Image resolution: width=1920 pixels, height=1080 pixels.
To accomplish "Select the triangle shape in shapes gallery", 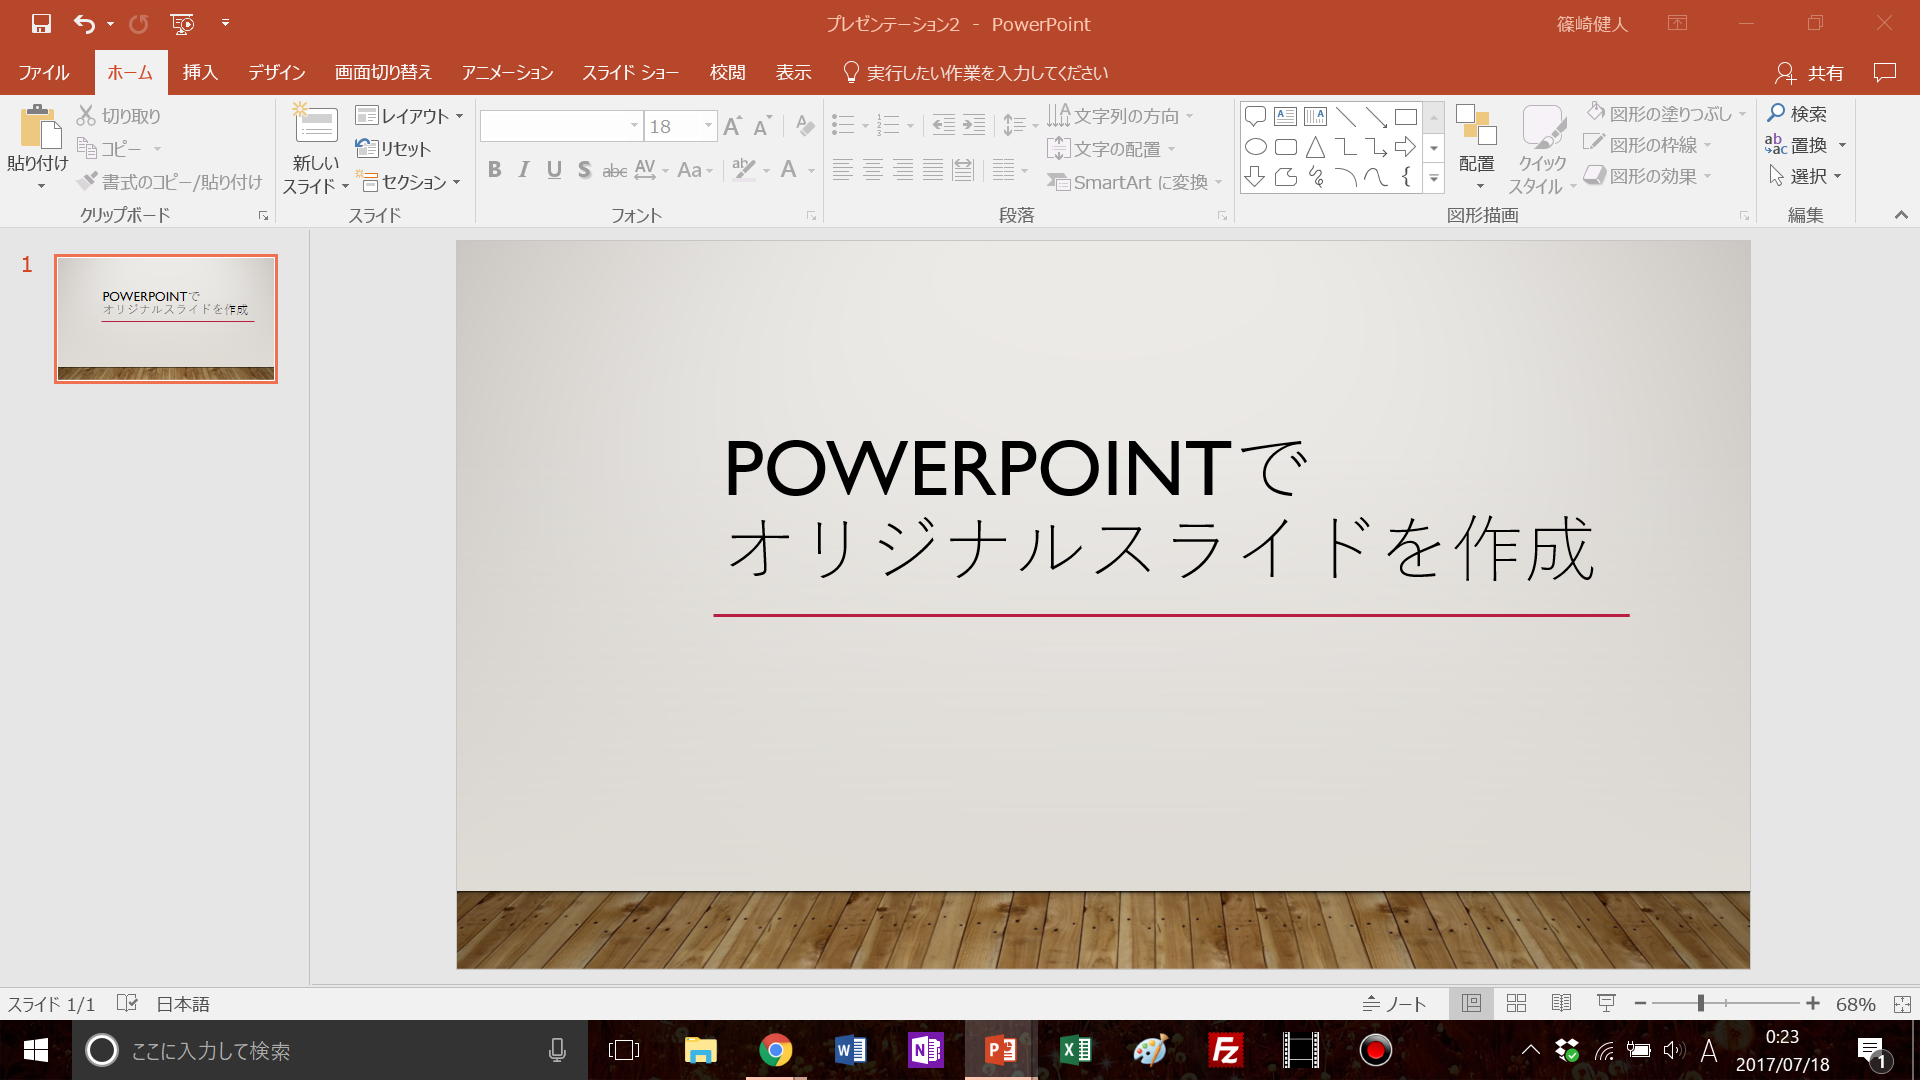I will (1315, 147).
